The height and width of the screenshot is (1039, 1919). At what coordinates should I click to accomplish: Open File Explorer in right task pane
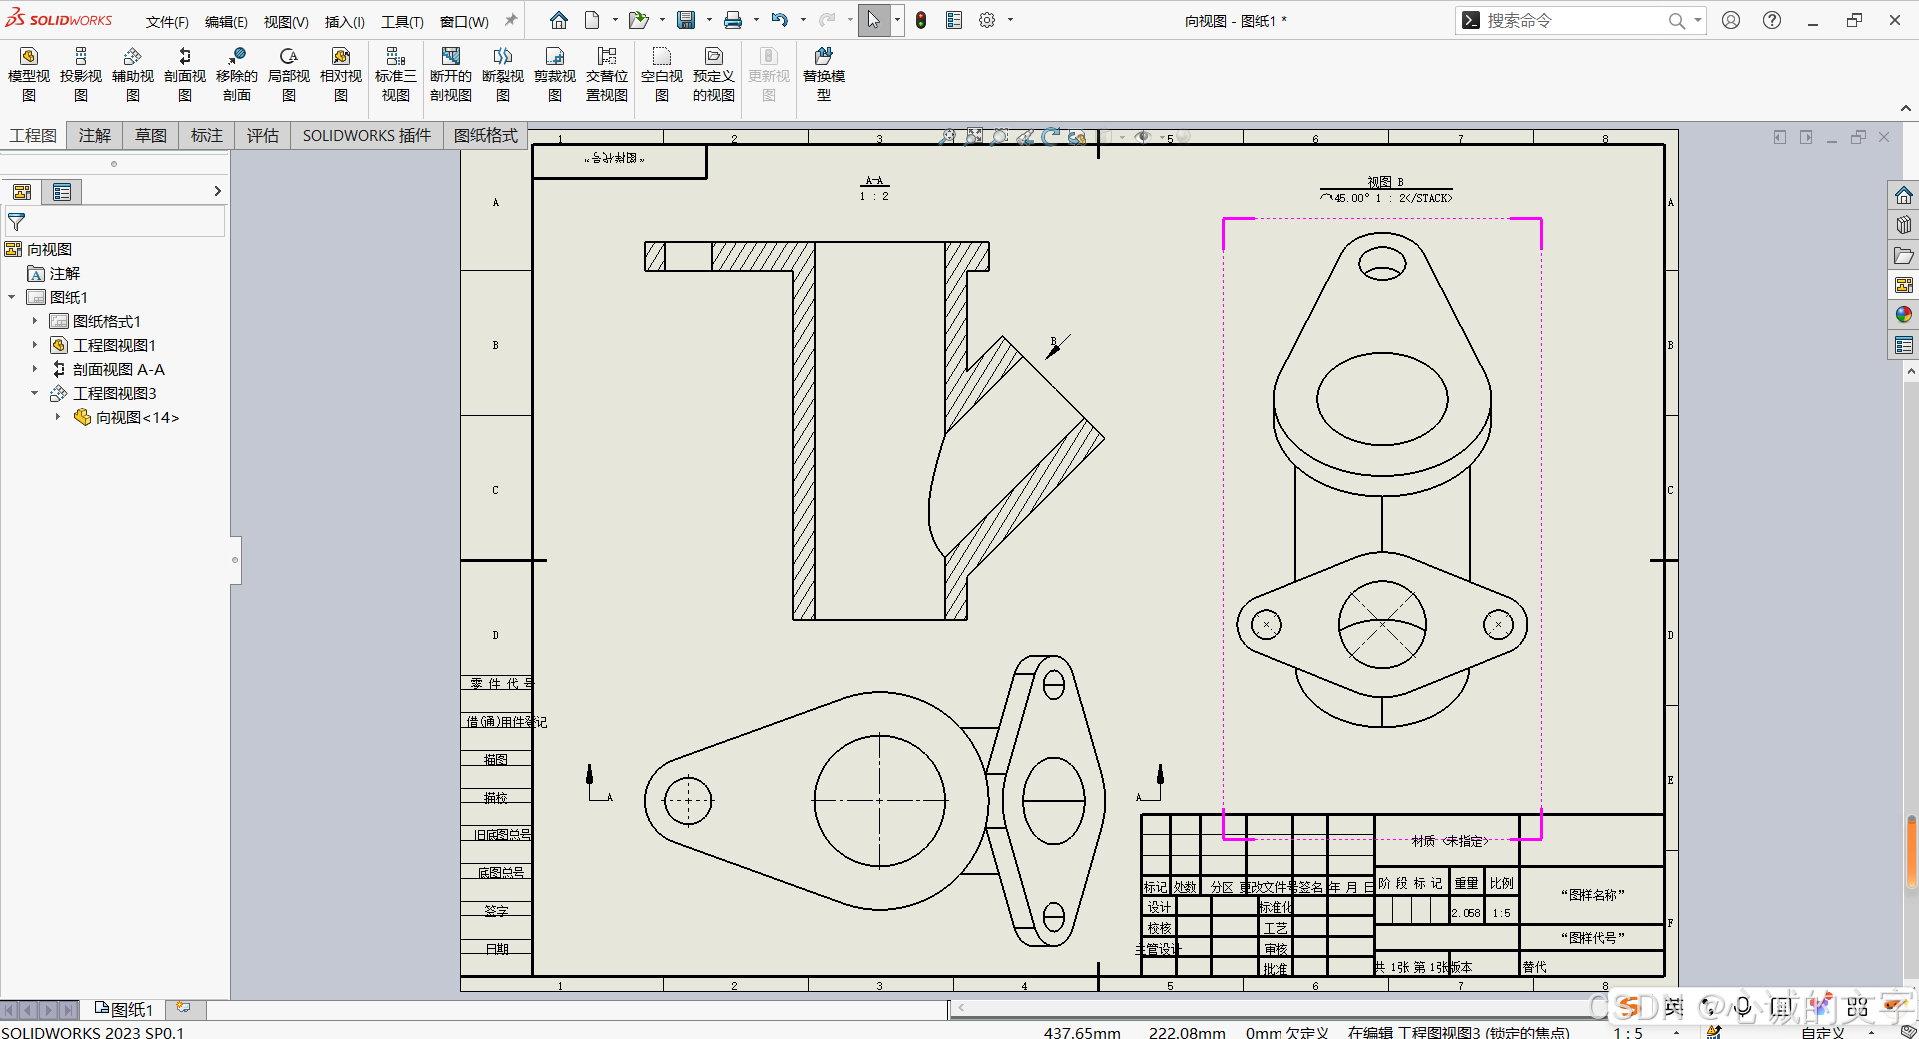tap(1904, 255)
